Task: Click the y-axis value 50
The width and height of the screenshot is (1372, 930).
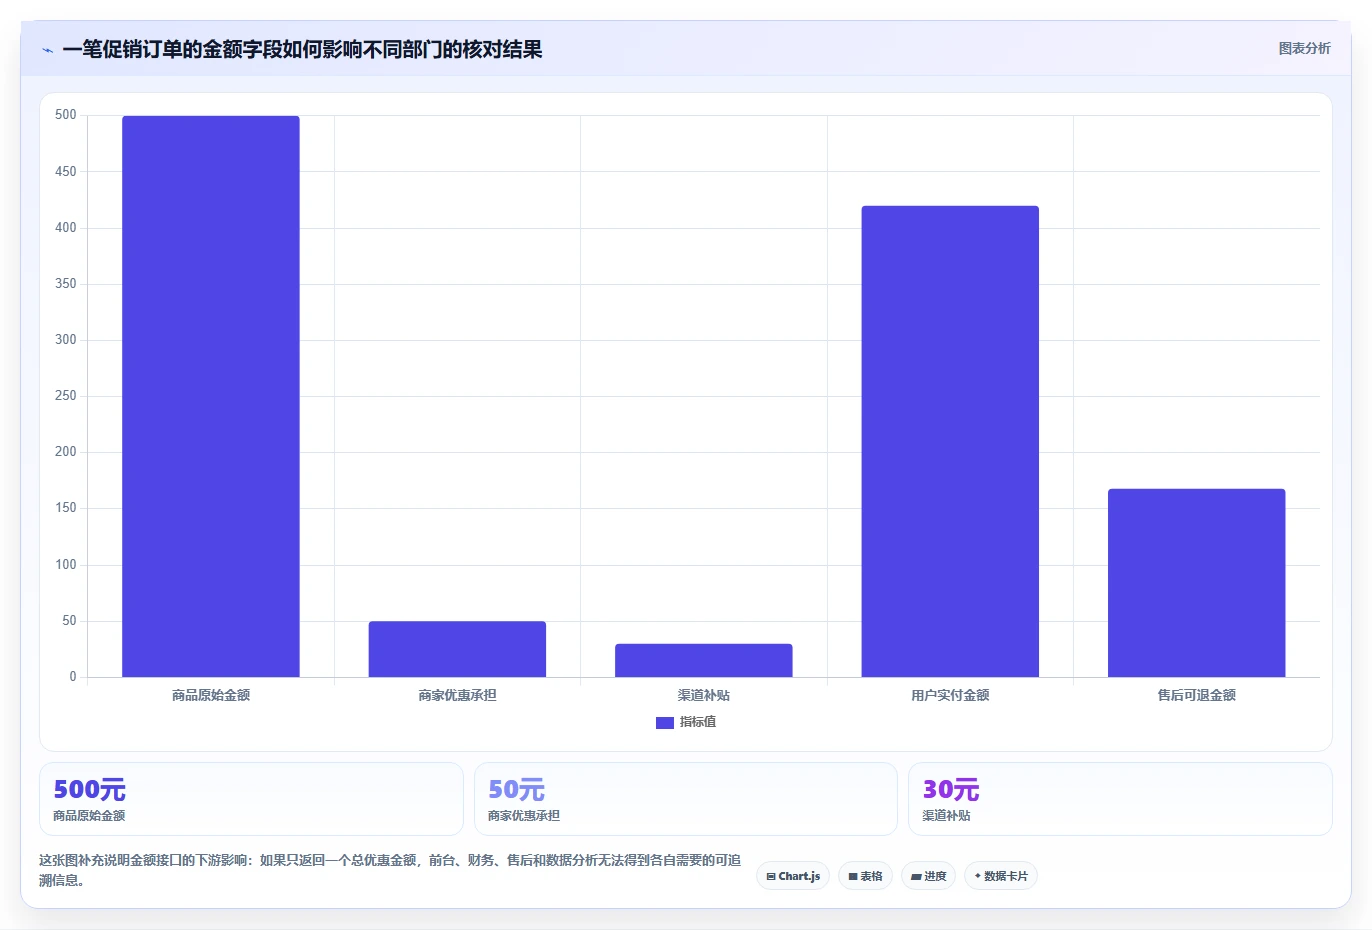Action: click(x=69, y=621)
